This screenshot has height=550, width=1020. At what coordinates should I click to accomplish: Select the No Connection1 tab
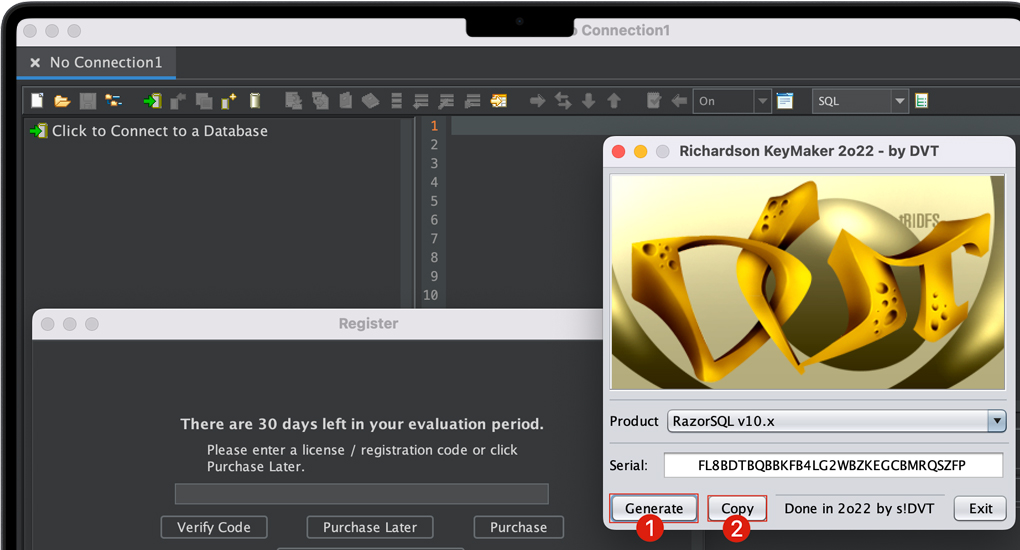coord(96,62)
